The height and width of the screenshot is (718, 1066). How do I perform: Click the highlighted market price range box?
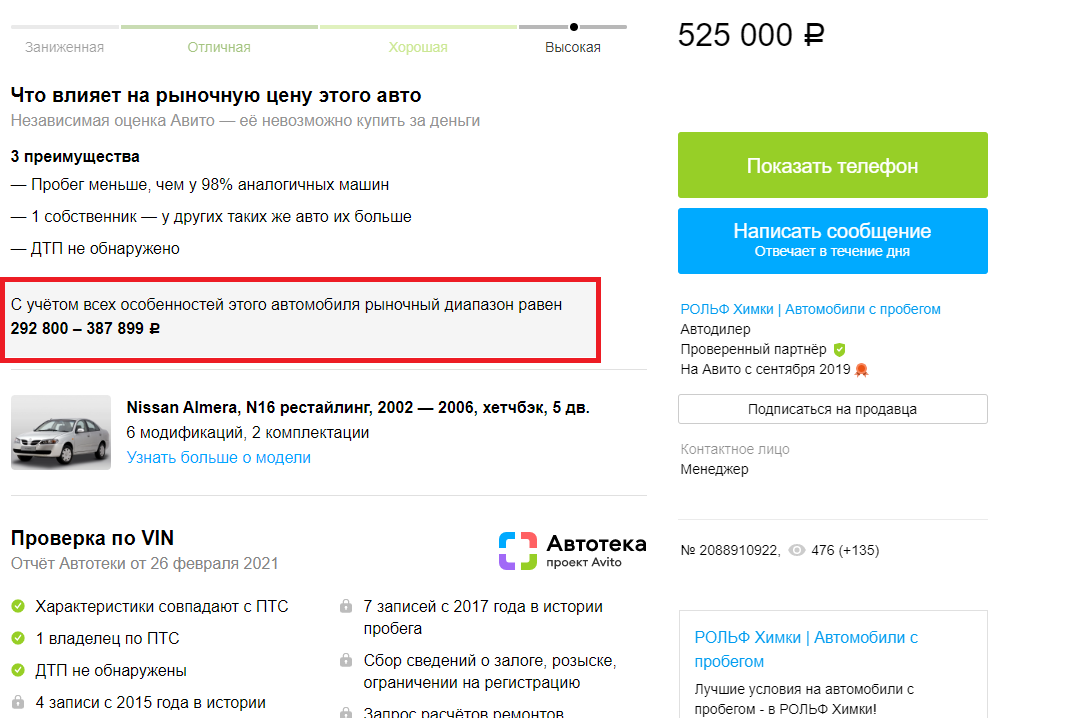coord(300,320)
